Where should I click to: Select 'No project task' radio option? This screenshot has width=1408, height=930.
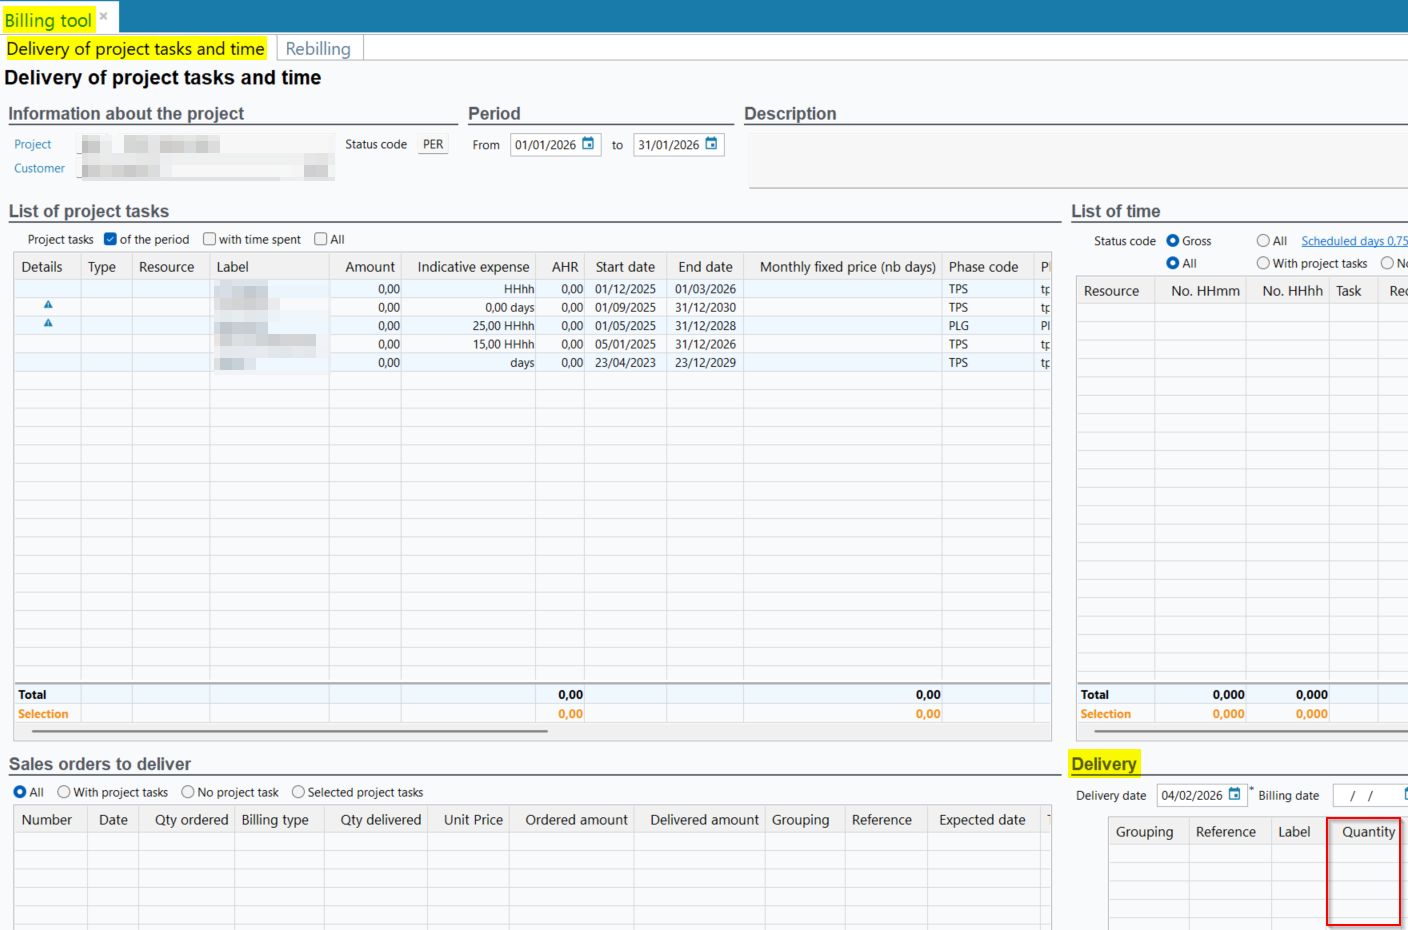[x=188, y=792]
